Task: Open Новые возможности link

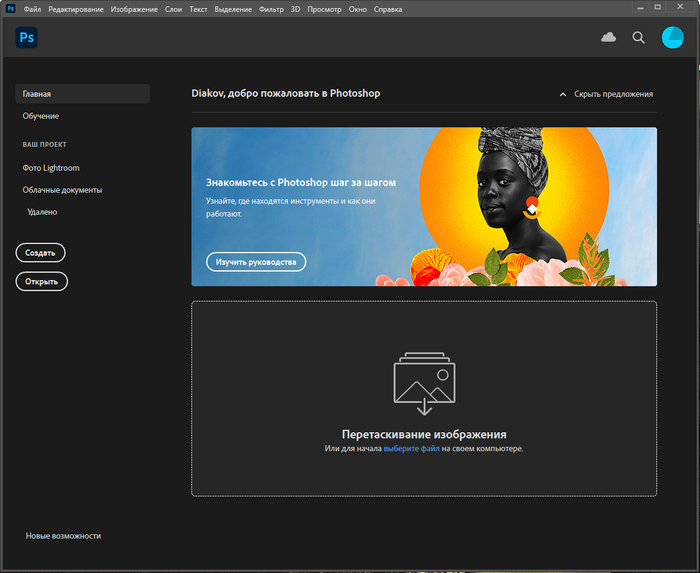Action: click(x=63, y=536)
